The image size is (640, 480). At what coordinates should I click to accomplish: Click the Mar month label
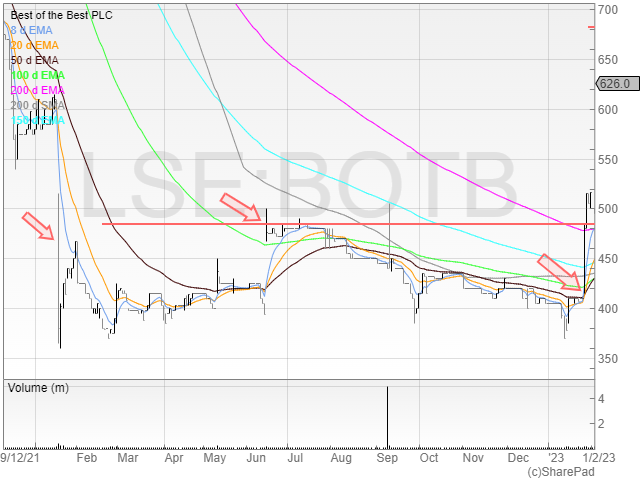[128, 458]
